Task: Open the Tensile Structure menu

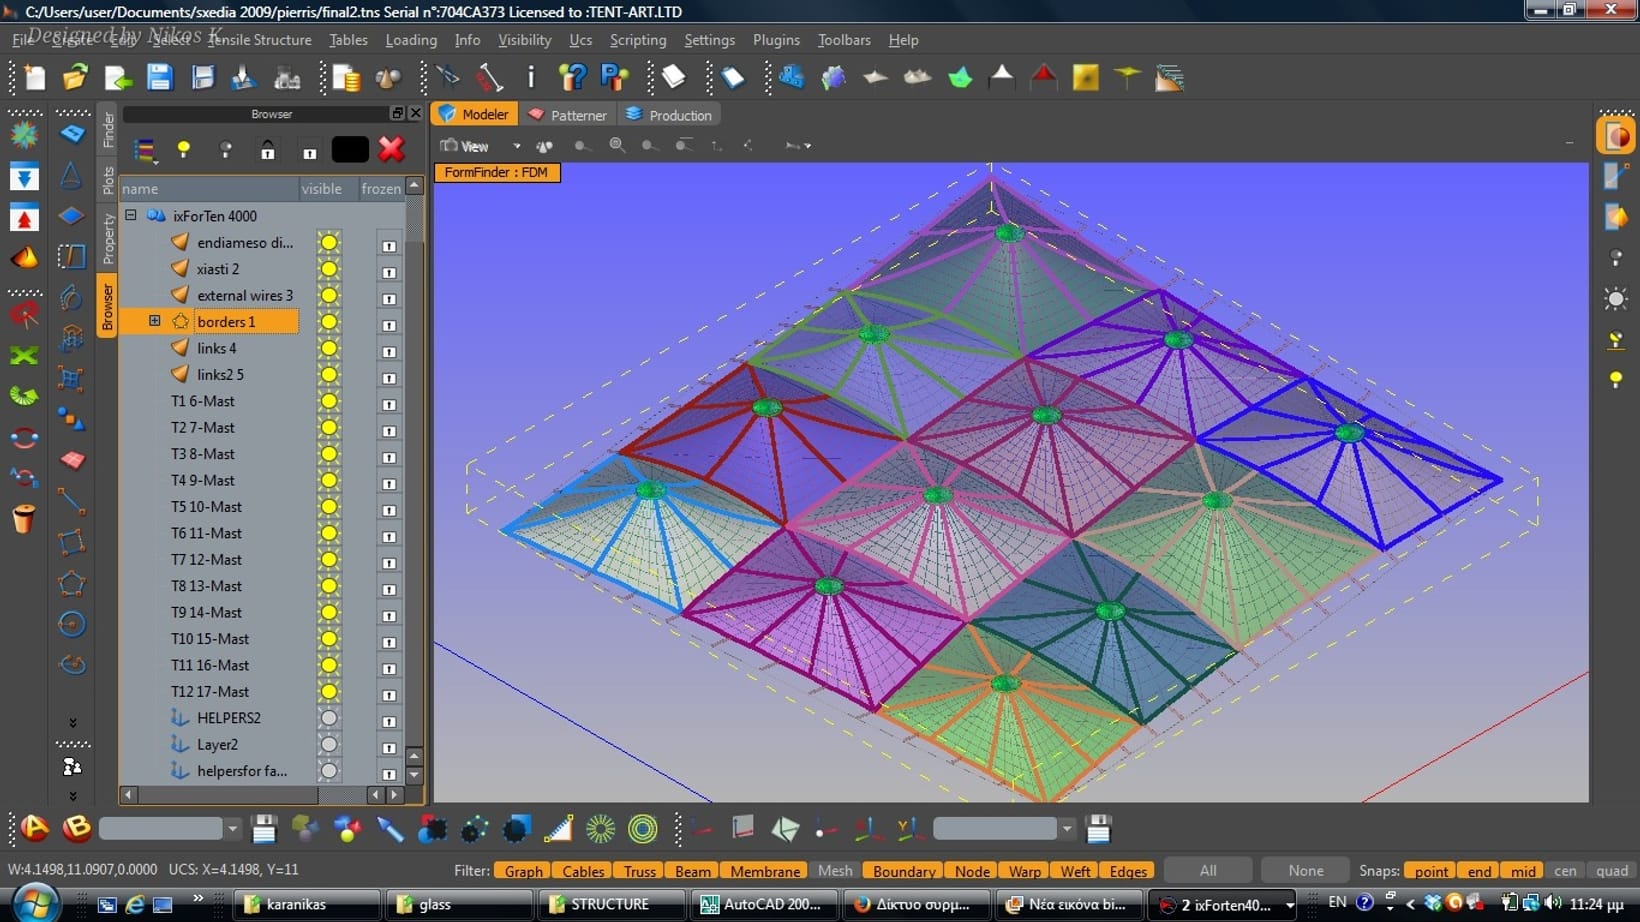Action: click(259, 40)
